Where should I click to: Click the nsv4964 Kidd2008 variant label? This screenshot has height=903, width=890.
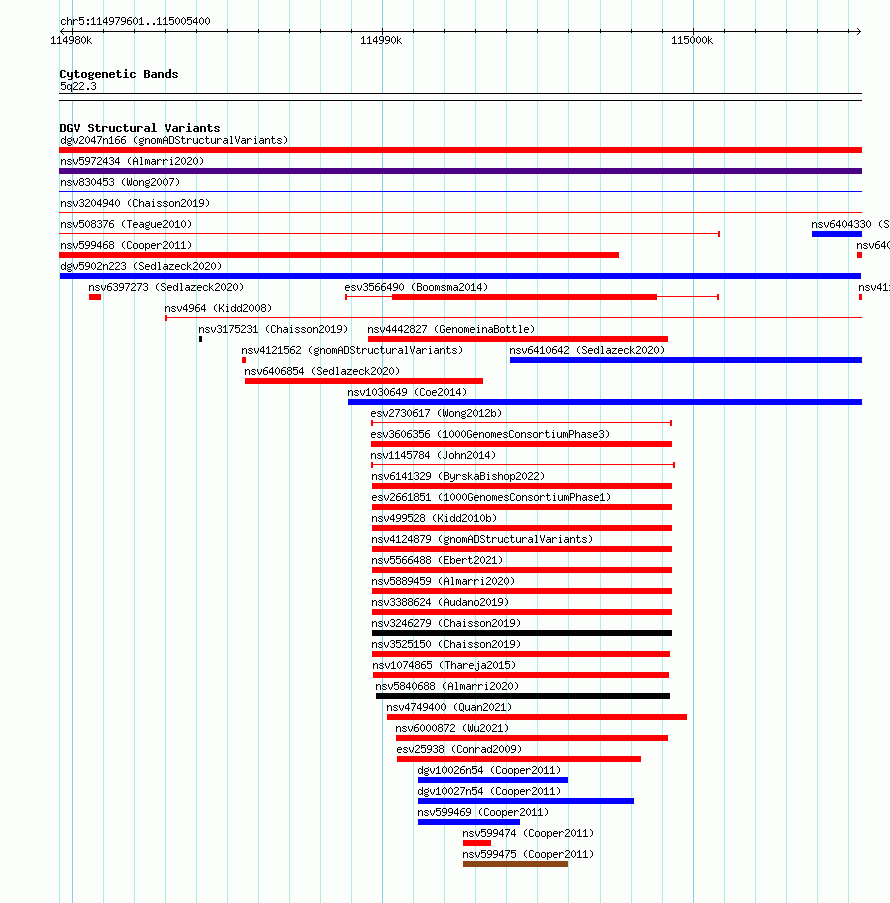tap(218, 308)
